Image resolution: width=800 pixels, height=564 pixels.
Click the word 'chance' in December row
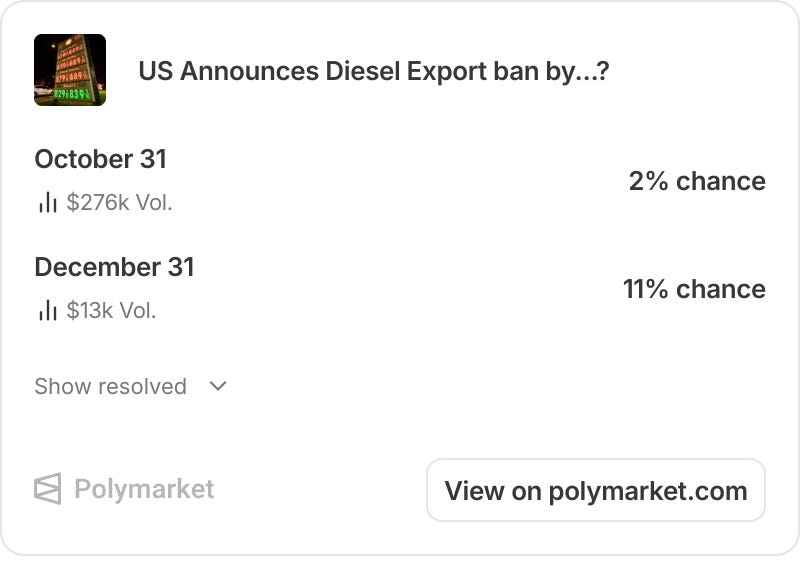tap(721, 289)
